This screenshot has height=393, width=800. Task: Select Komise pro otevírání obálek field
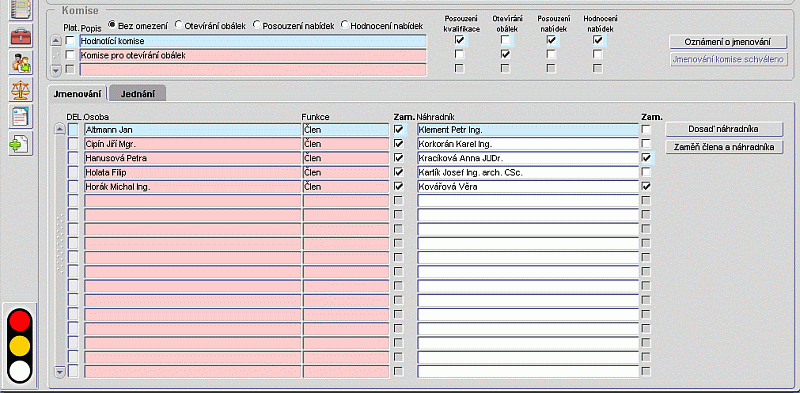253,55
